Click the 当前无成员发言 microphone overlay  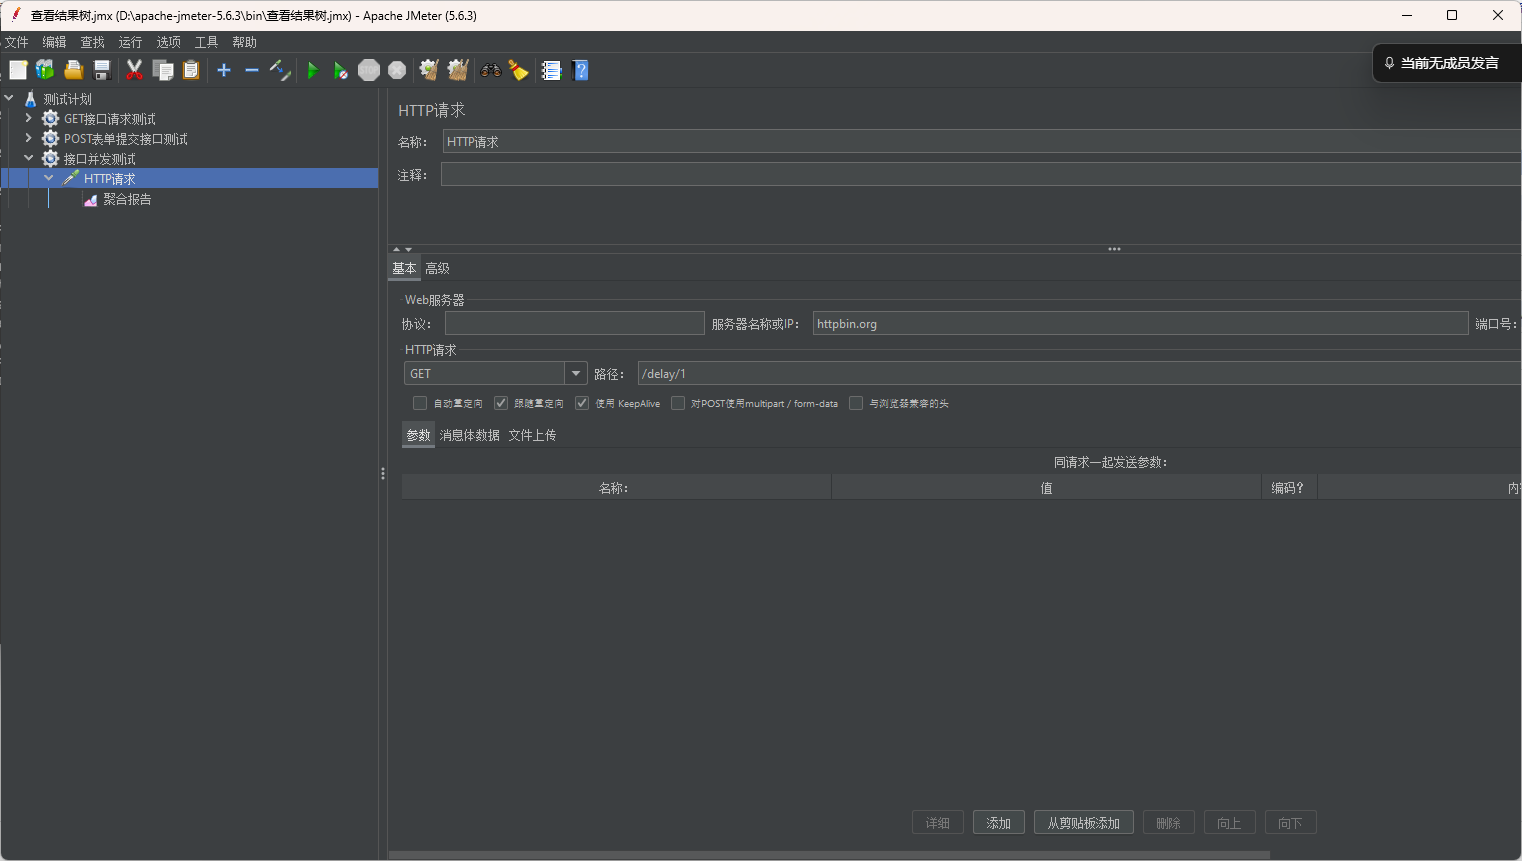point(1447,63)
